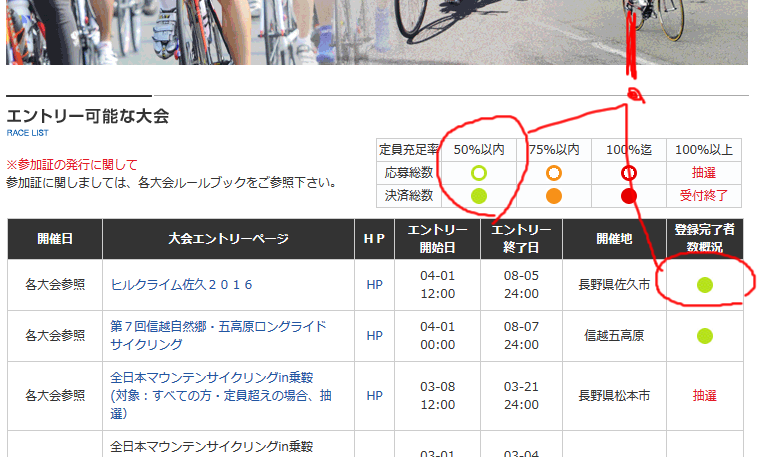Open the HP link for ヒルクライム佐久
The height and width of the screenshot is (457, 762).
tap(374, 285)
